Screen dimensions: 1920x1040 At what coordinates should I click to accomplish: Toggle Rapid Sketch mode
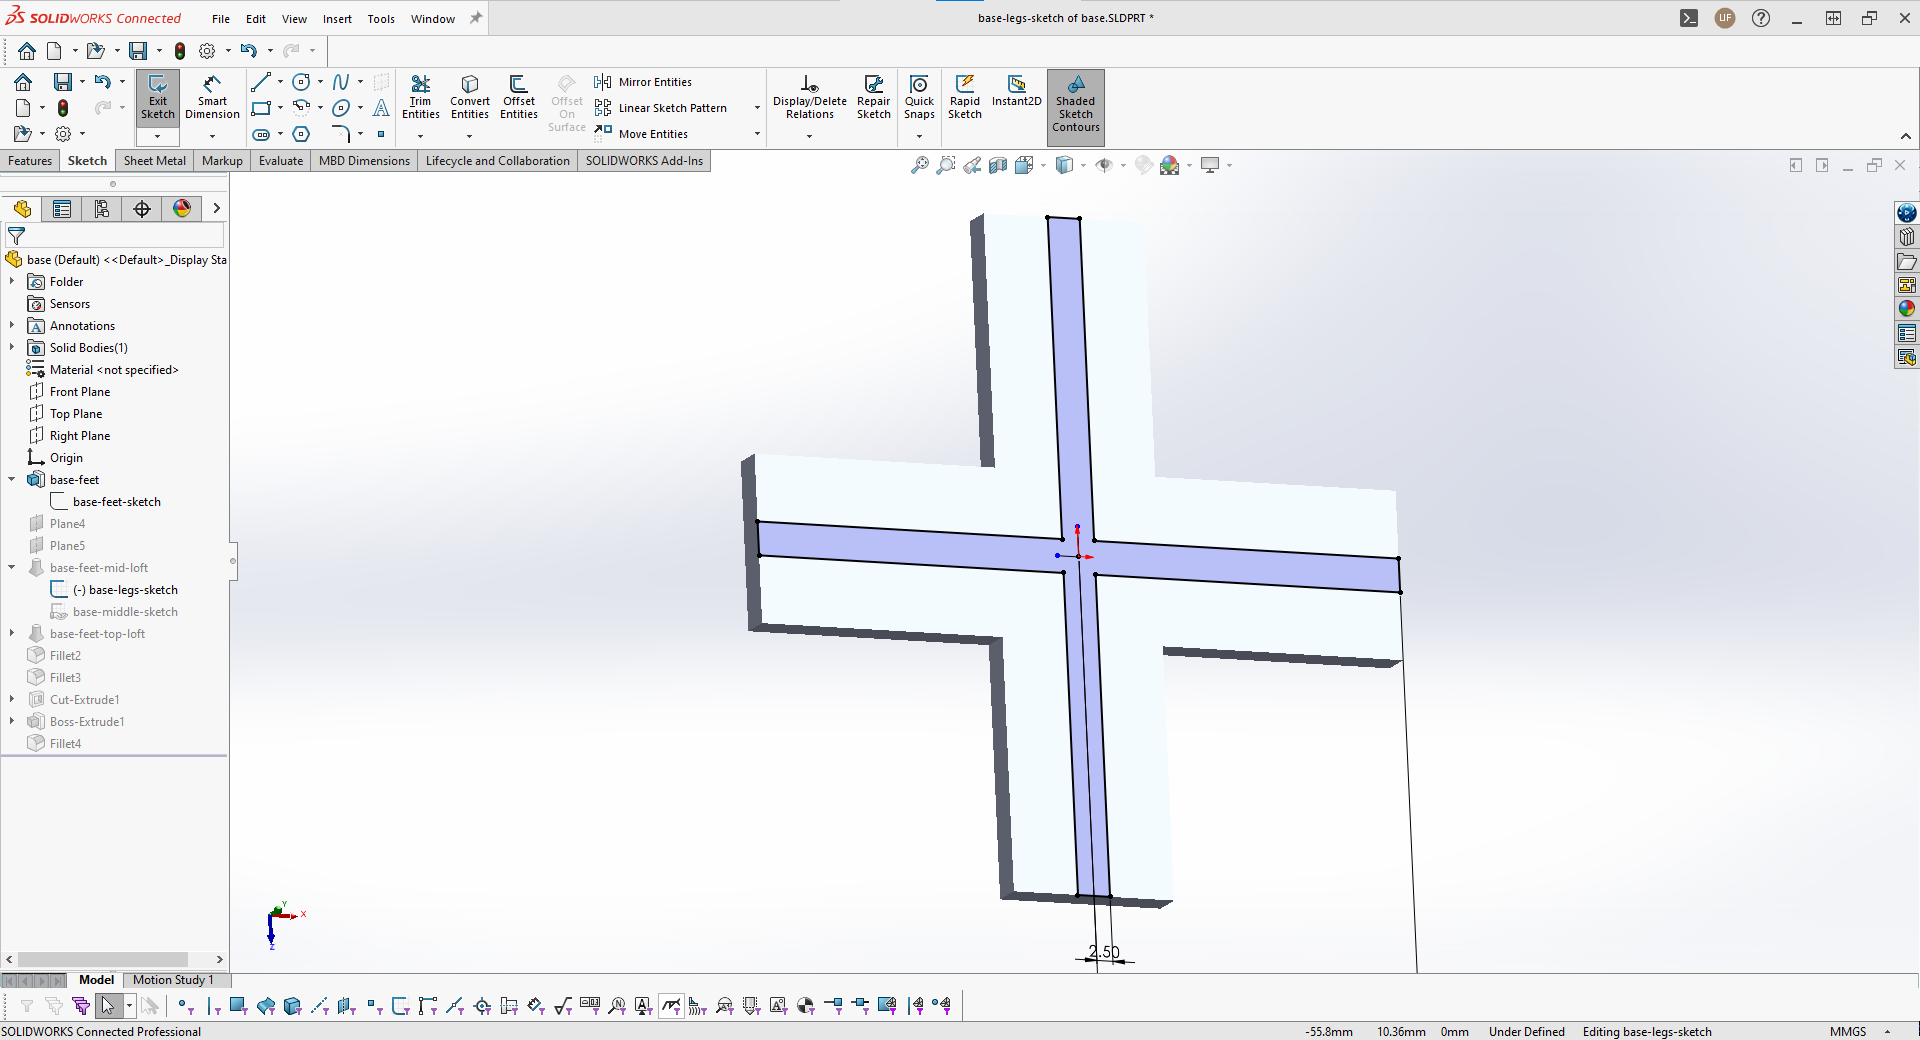(x=965, y=97)
